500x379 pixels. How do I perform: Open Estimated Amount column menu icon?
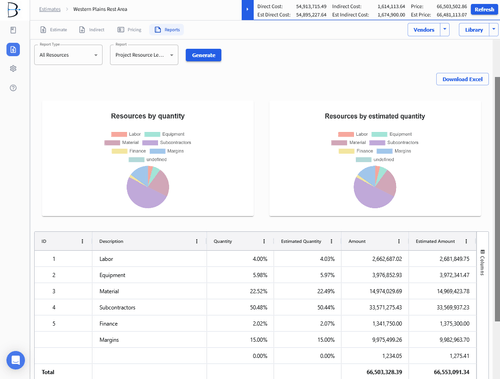pyautogui.click(x=466, y=241)
